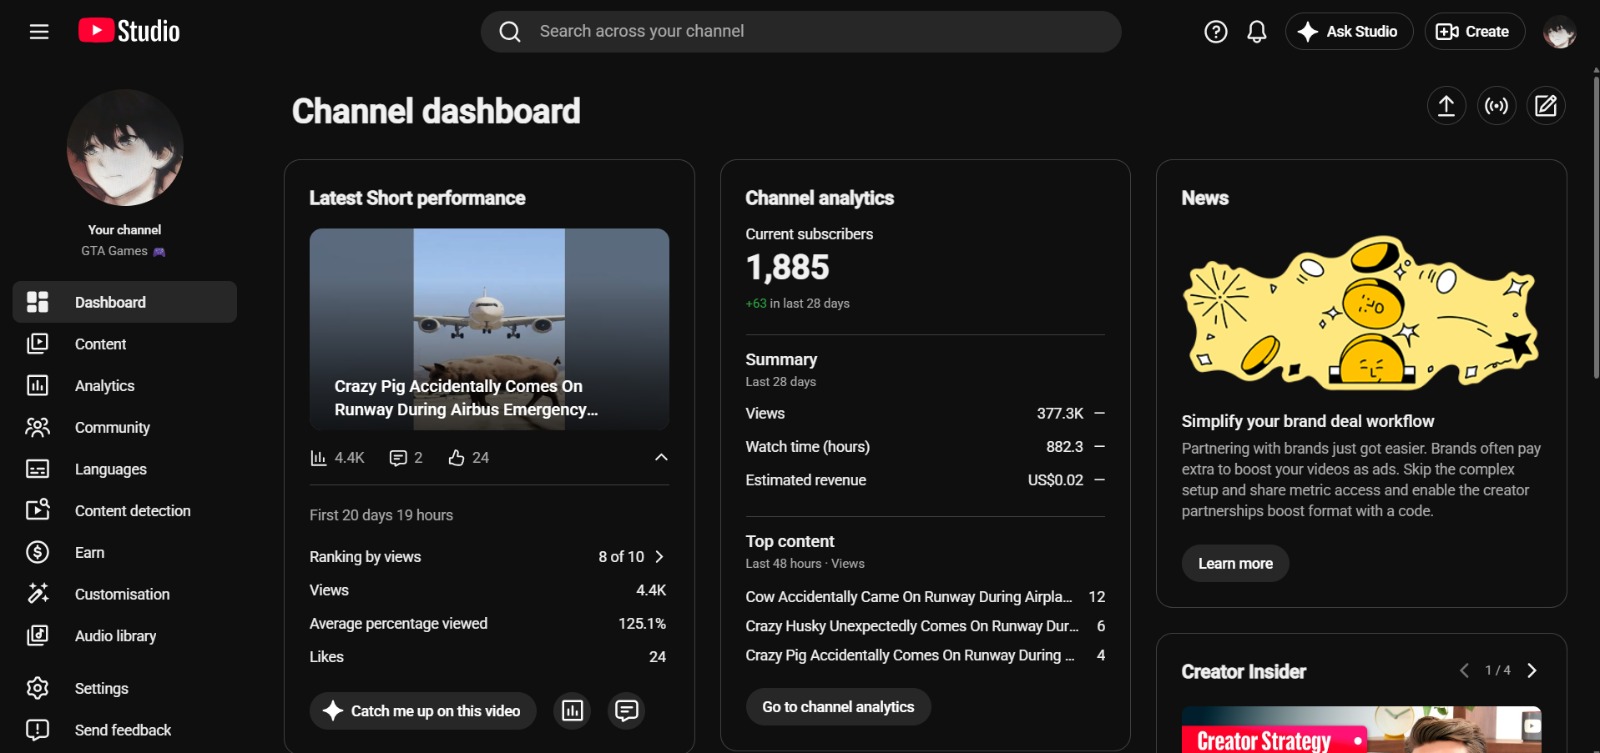Go to next Creator Insider item
The image size is (1600, 753).
point(1532,671)
